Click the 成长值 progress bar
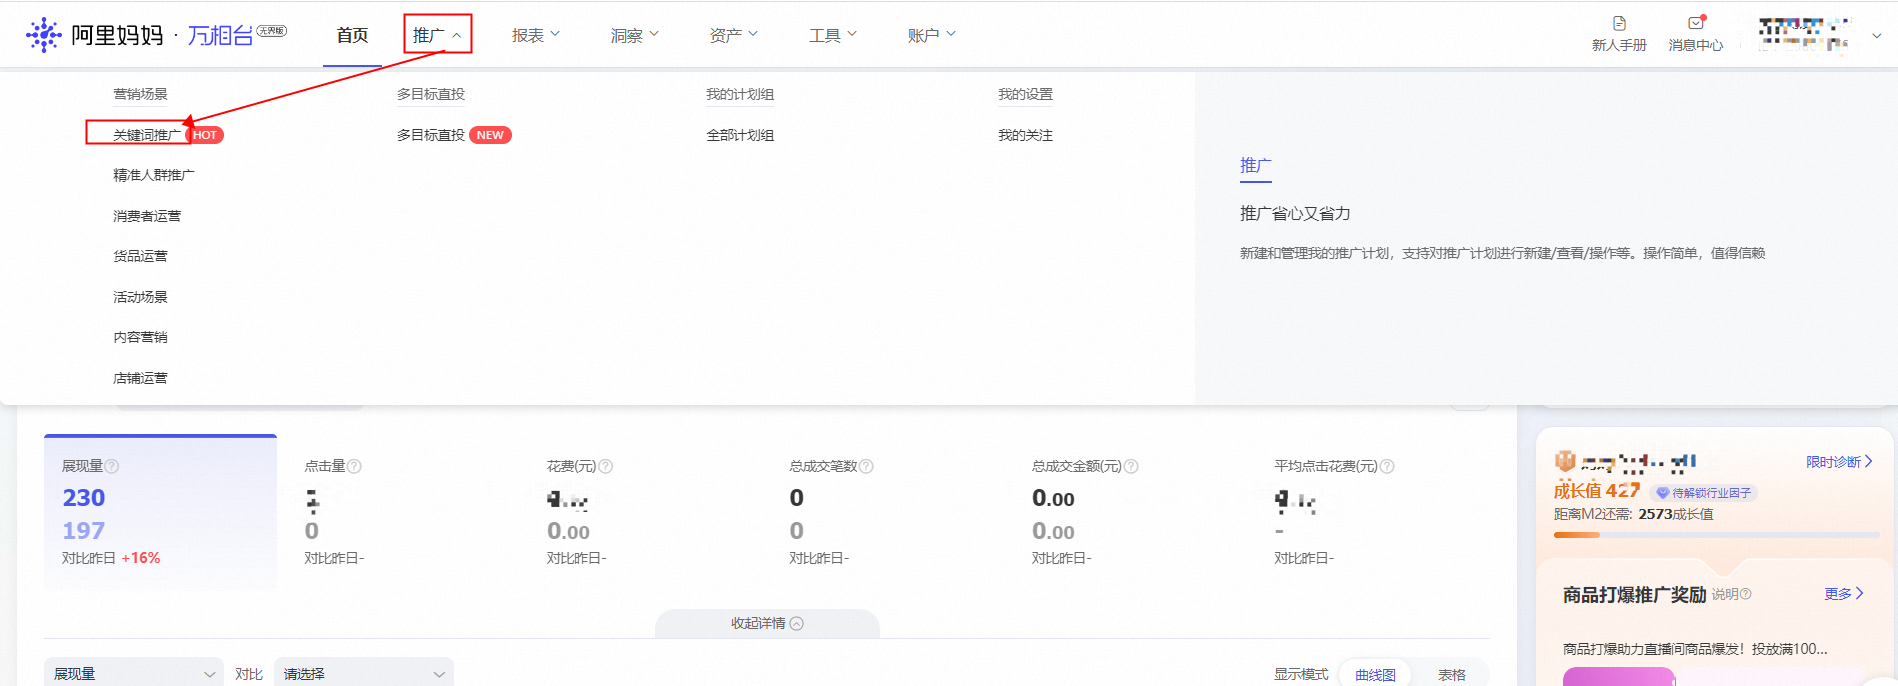Viewport: 1898px width, 686px height. (1716, 535)
